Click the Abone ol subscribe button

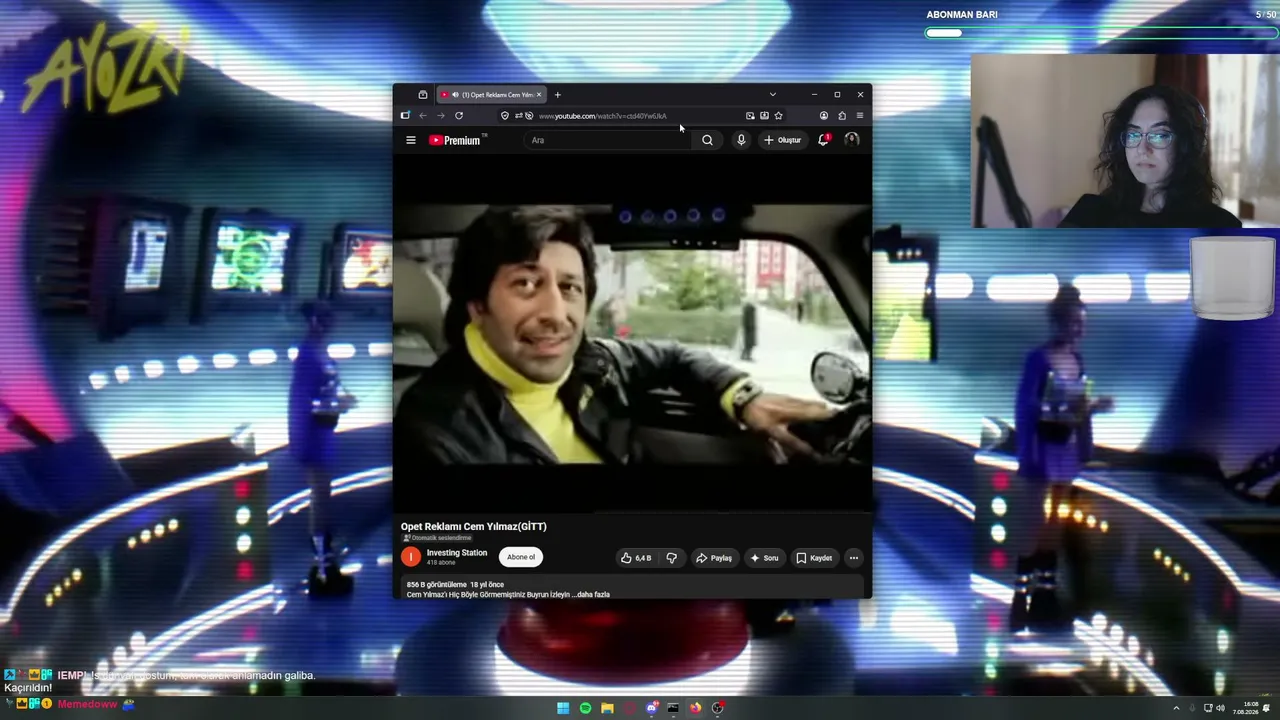(x=521, y=557)
